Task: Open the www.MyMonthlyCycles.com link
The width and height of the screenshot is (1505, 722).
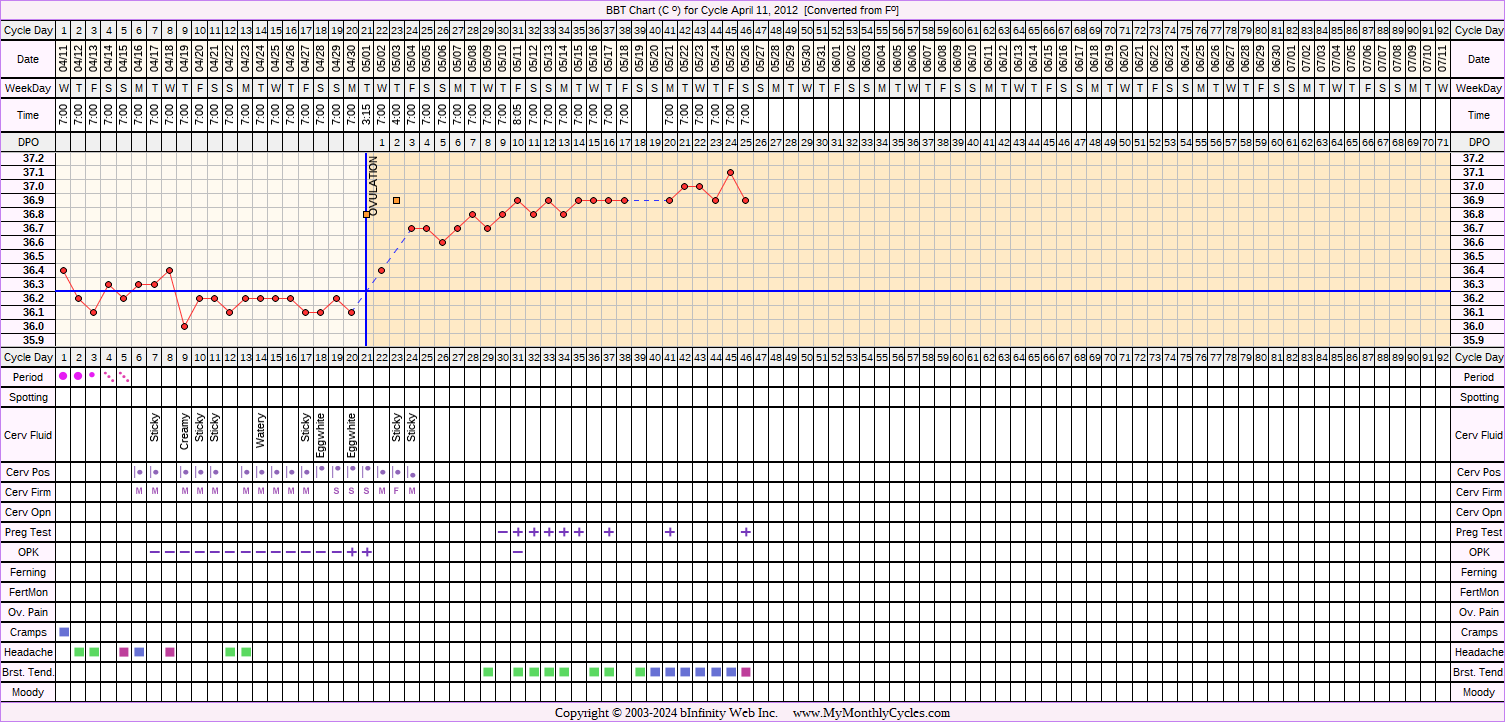Action: tap(871, 713)
